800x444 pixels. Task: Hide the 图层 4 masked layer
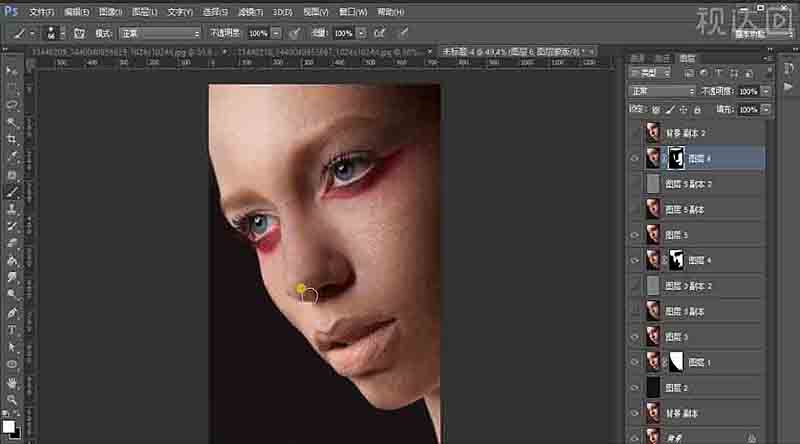[635, 260]
